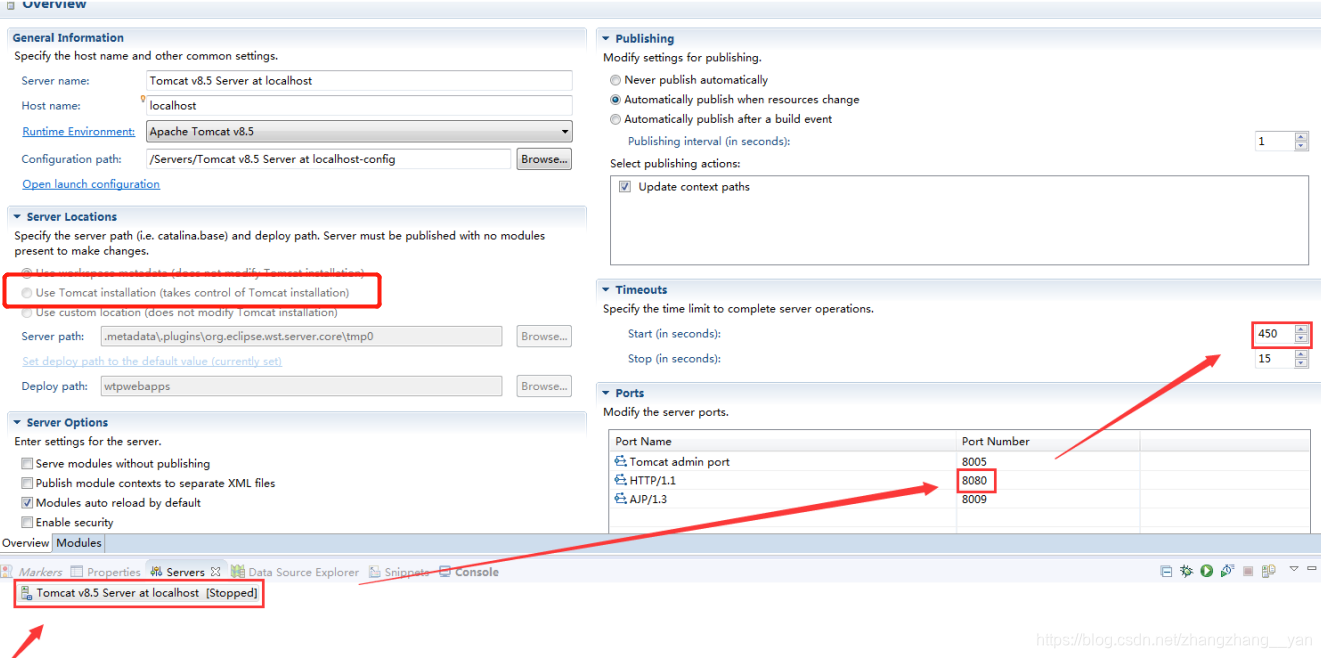
Task: Close the Servers tab with its X
Action: [215, 572]
